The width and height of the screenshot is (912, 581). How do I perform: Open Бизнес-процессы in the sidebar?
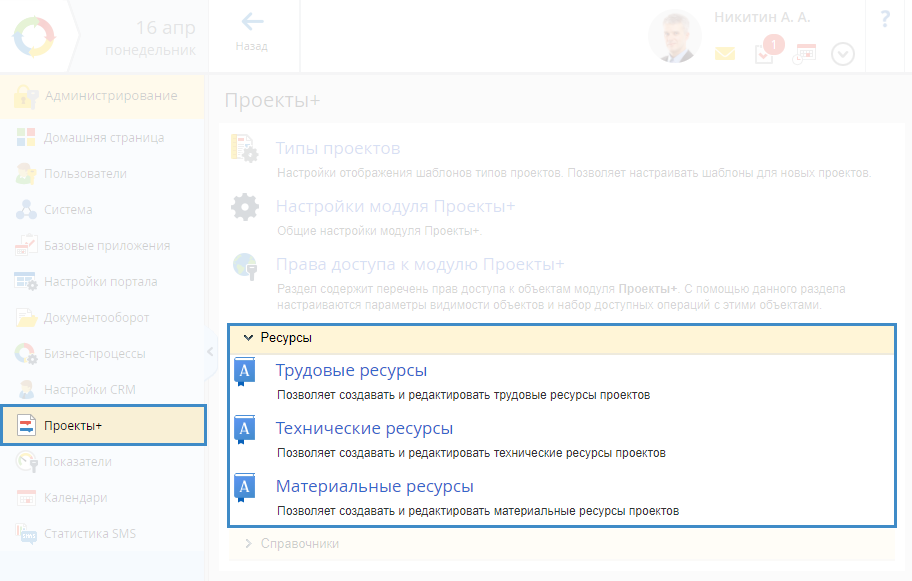pos(94,354)
